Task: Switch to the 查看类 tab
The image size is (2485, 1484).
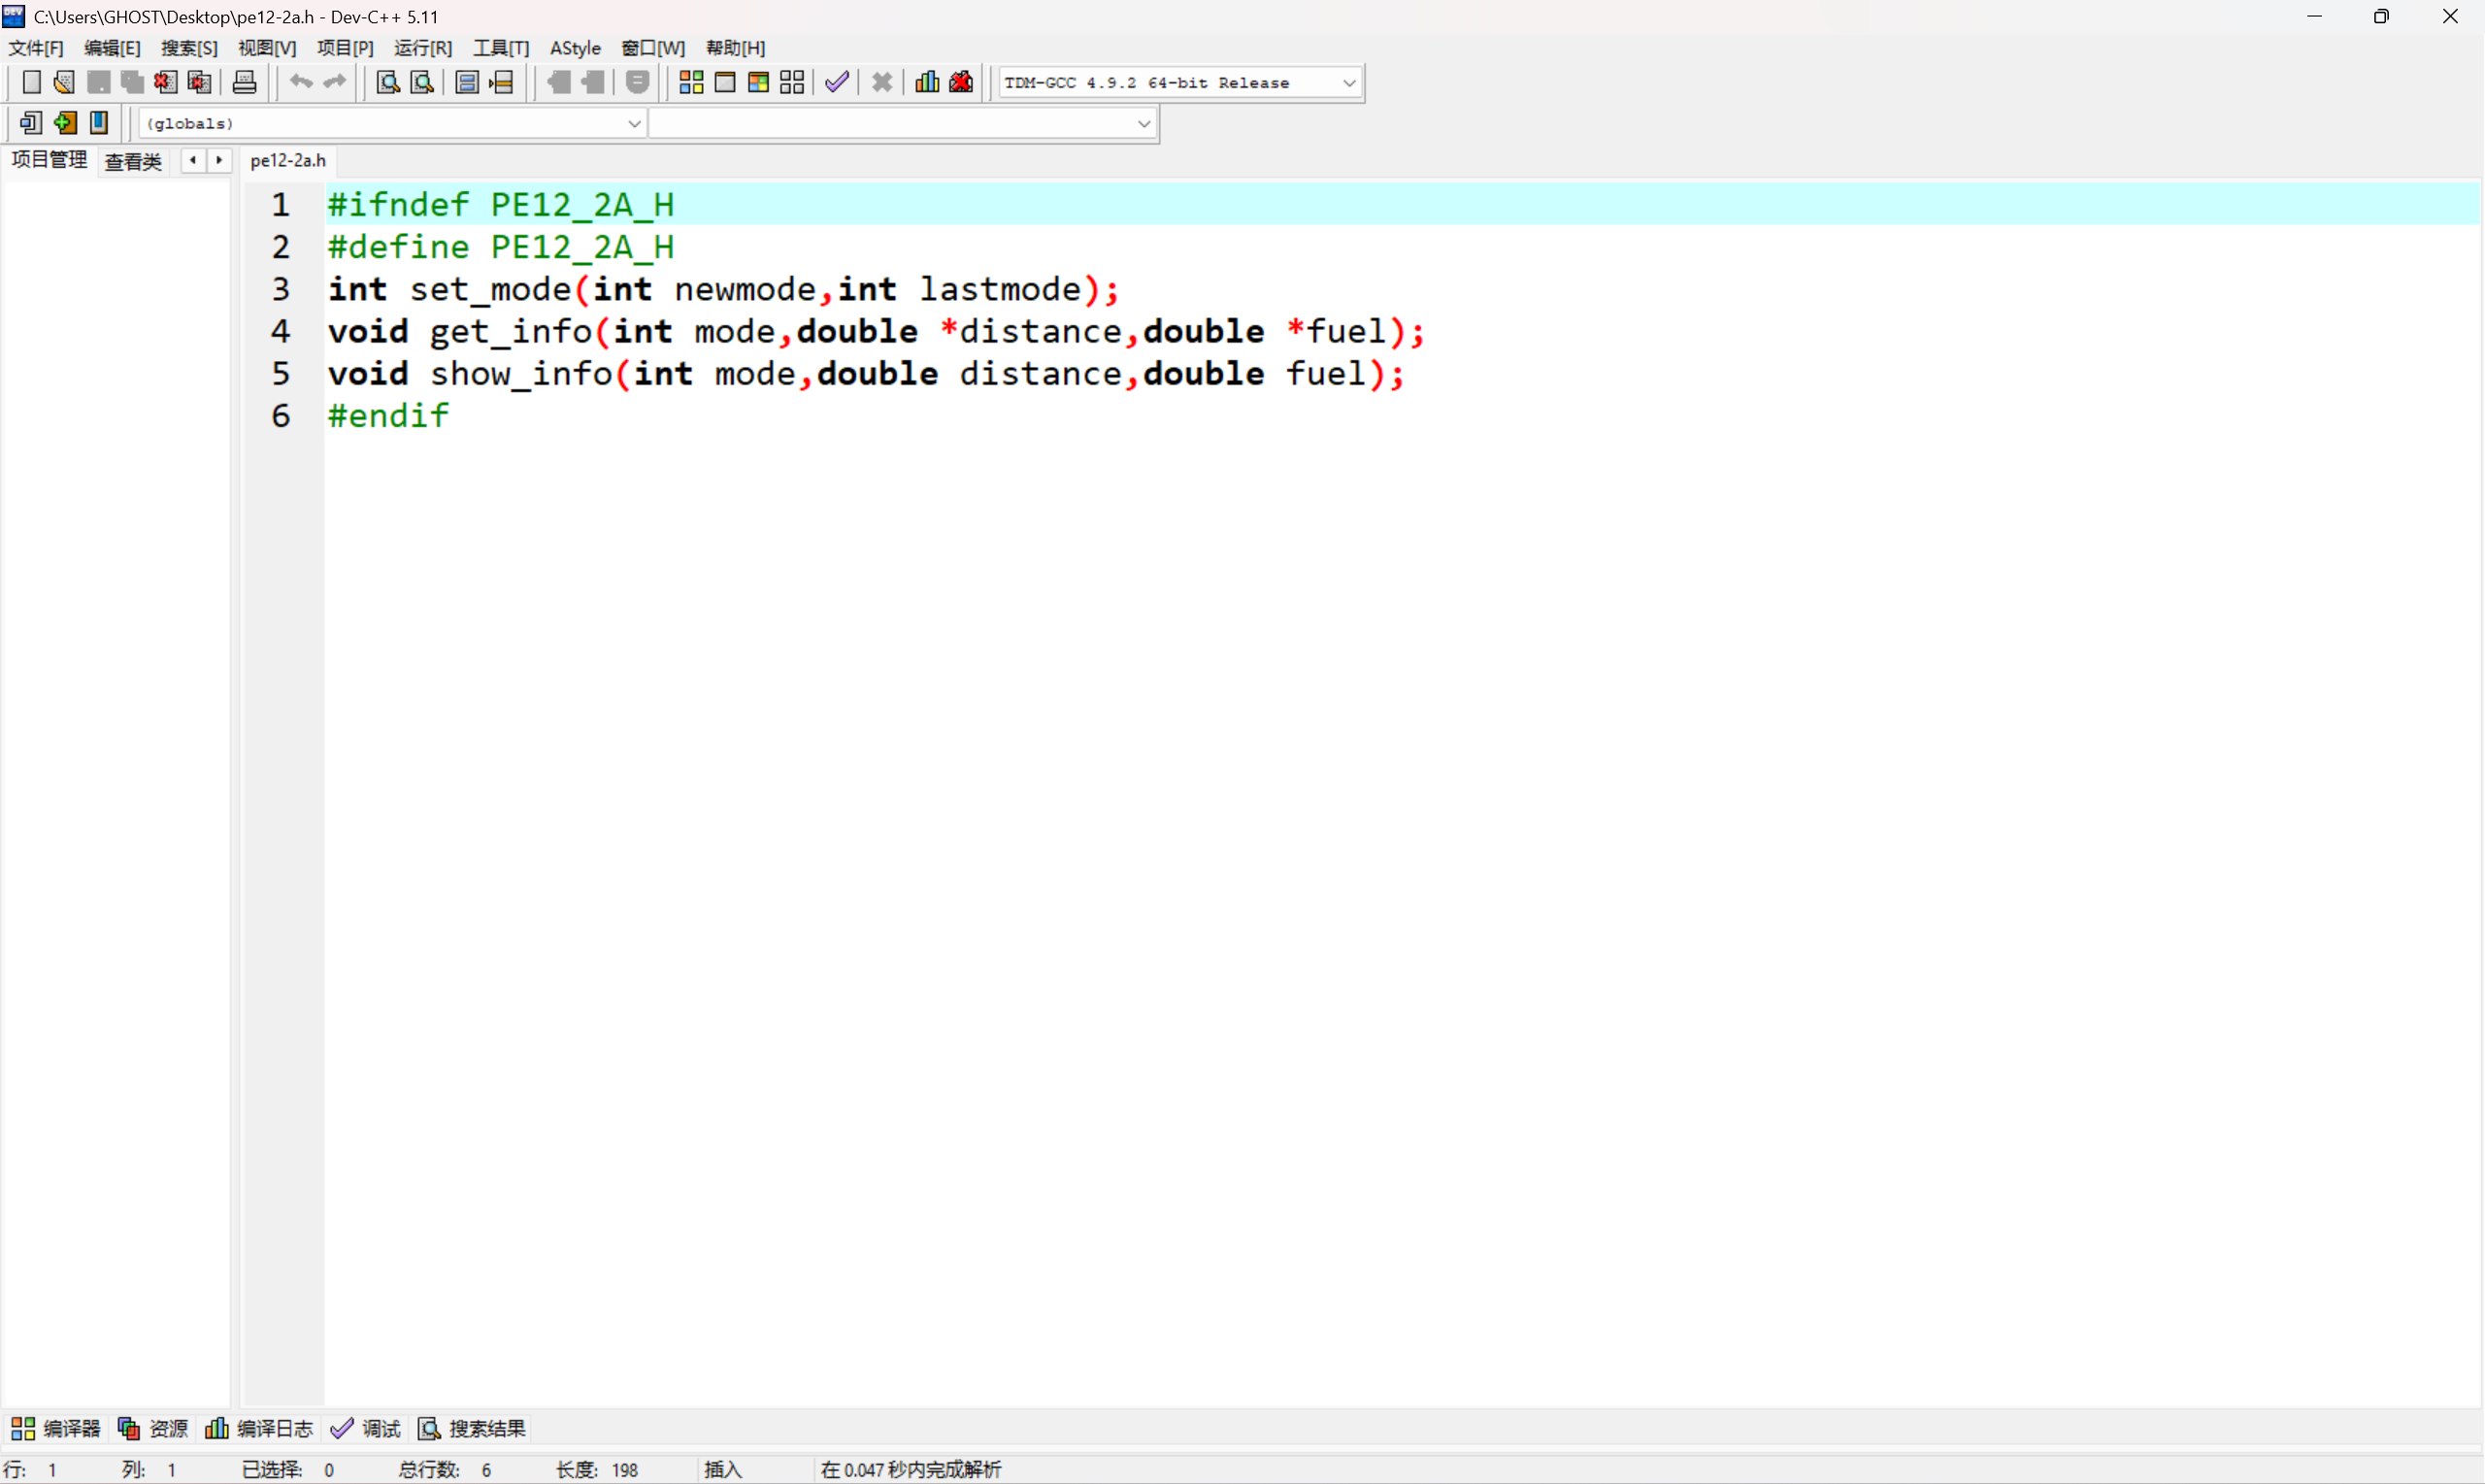Action: point(133,161)
